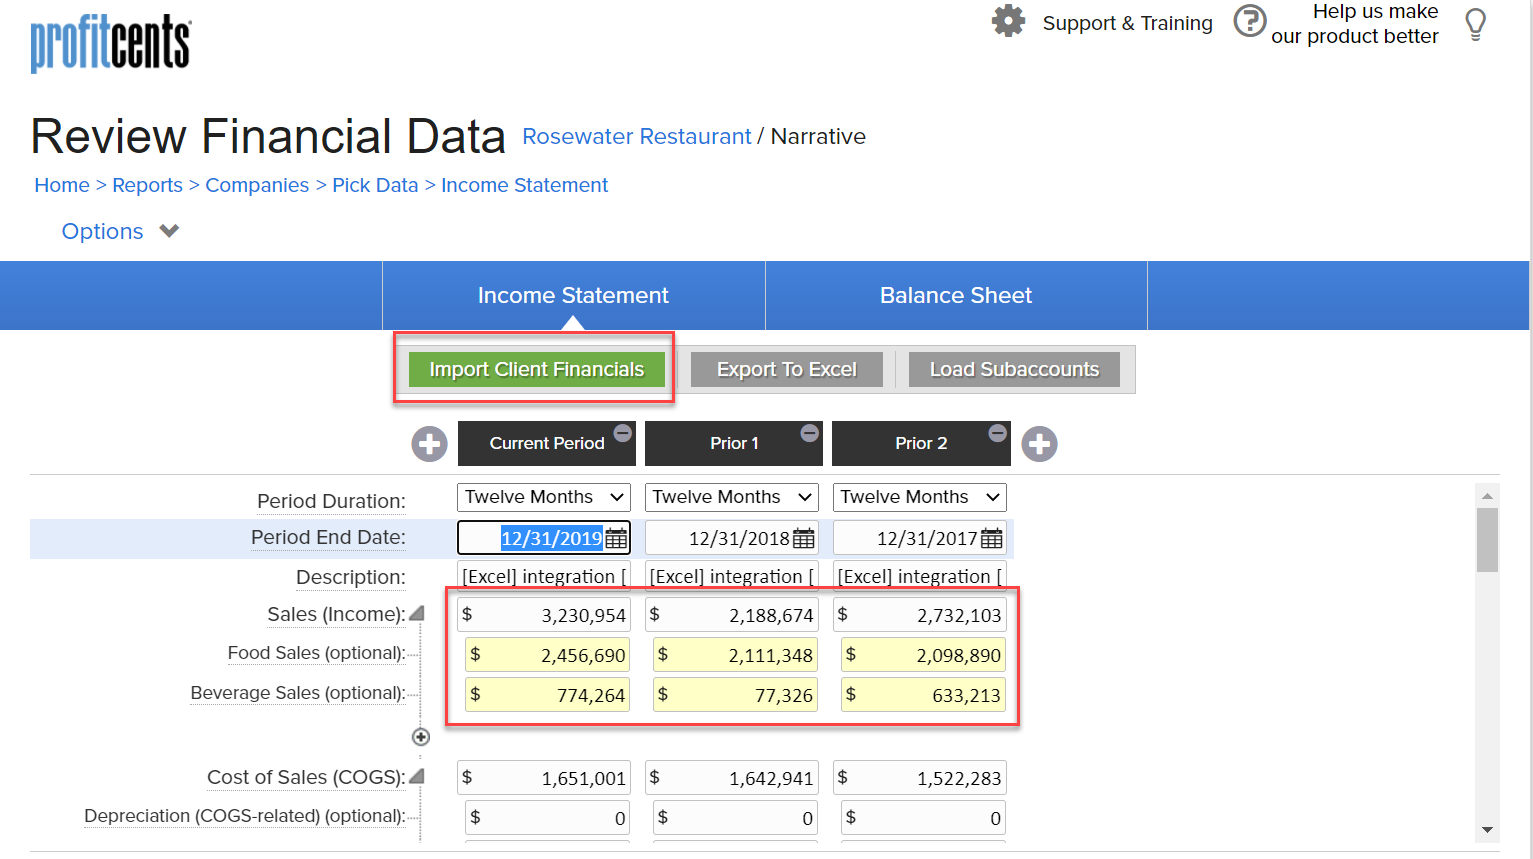Click Beverage Sales field 774,264
Screen dimensions: 1533x859
click(548, 695)
